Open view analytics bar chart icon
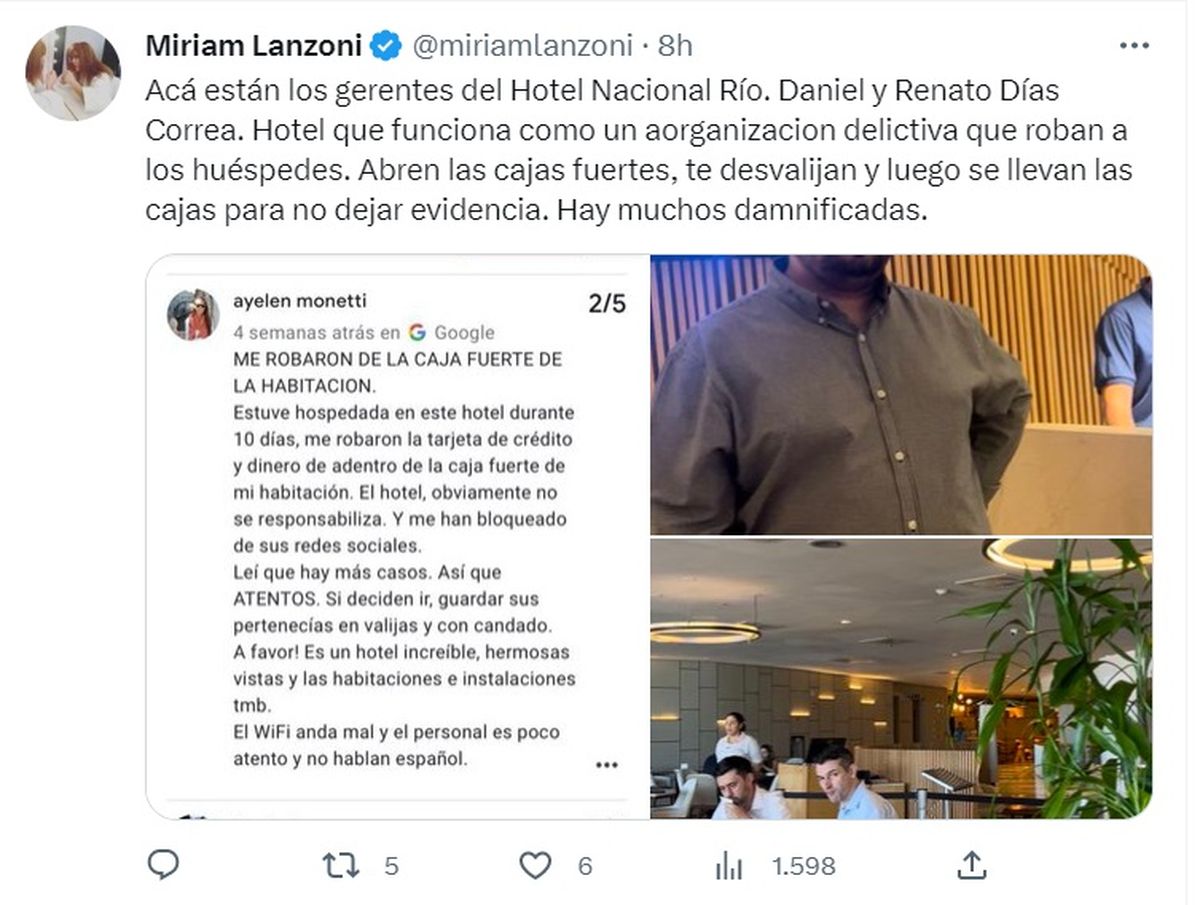This screenshot has width=1200, height=905. [729, 865]
